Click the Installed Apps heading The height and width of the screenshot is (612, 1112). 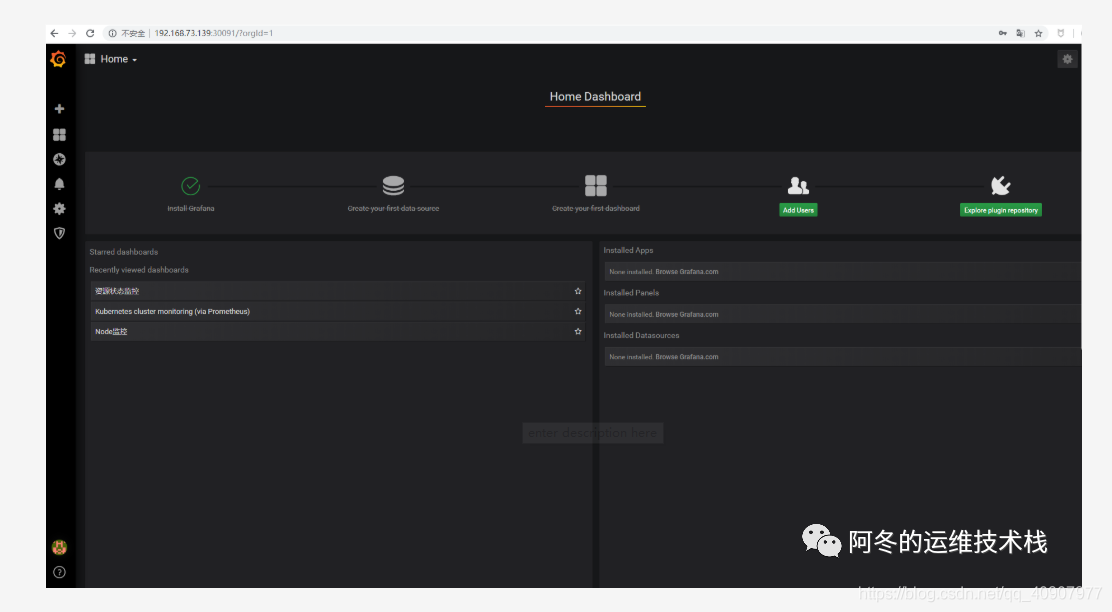coord(628,250)
